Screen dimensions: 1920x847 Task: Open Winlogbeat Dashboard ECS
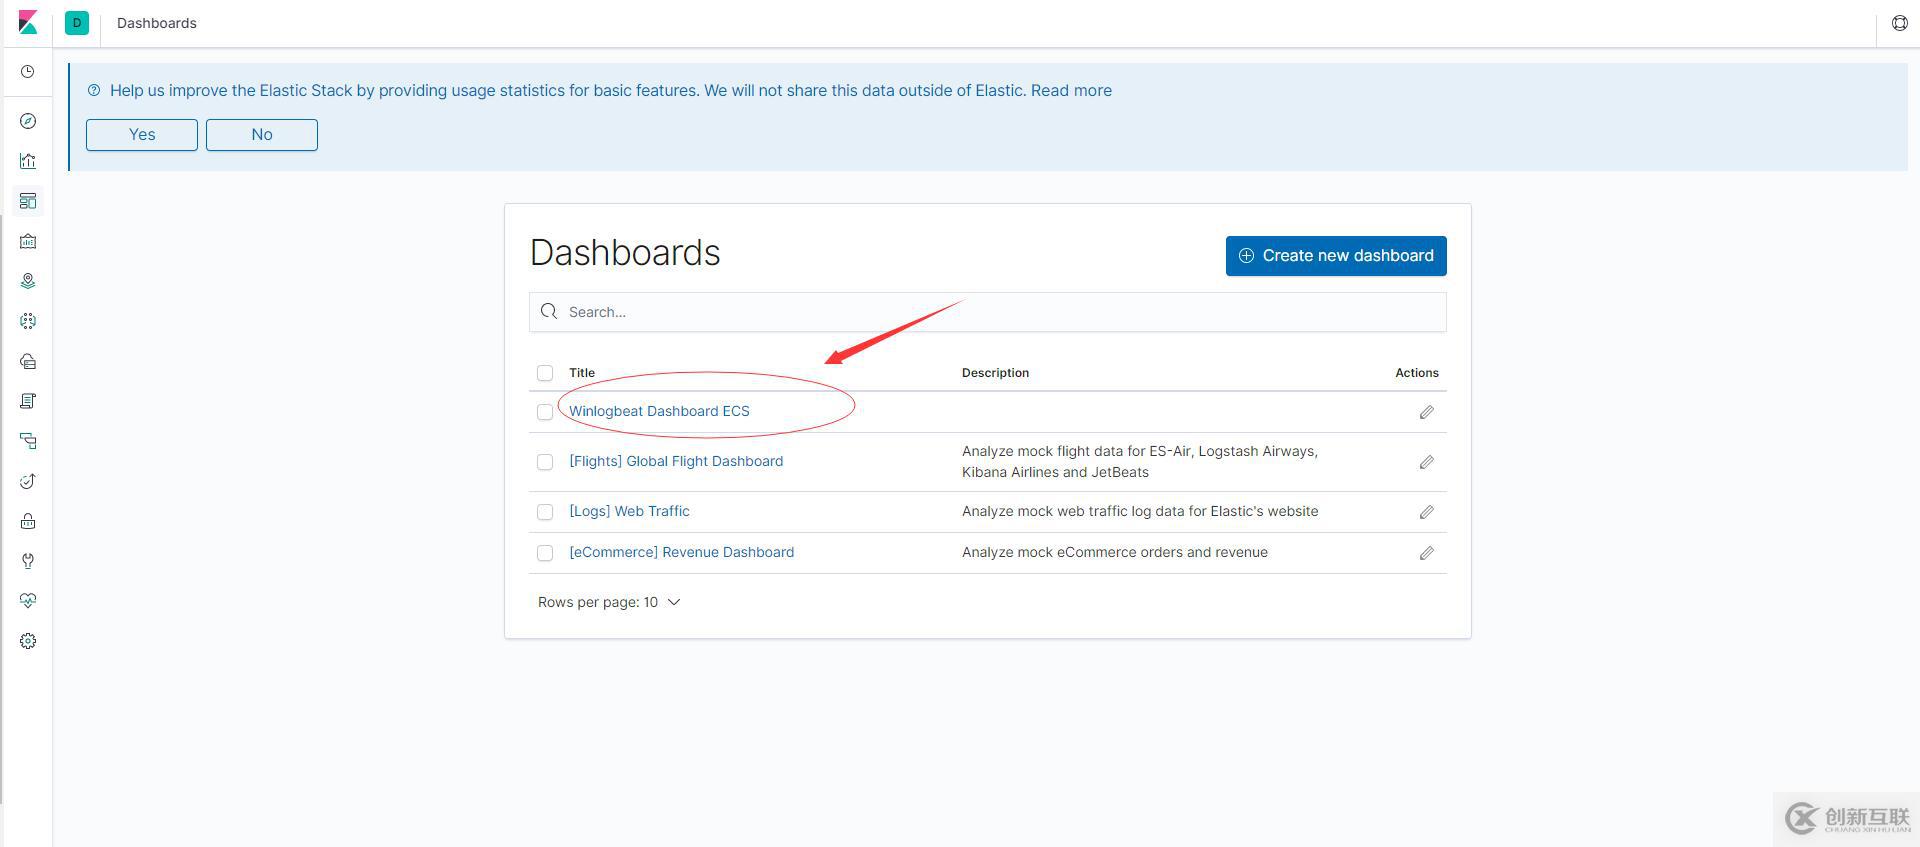point(659,411)
